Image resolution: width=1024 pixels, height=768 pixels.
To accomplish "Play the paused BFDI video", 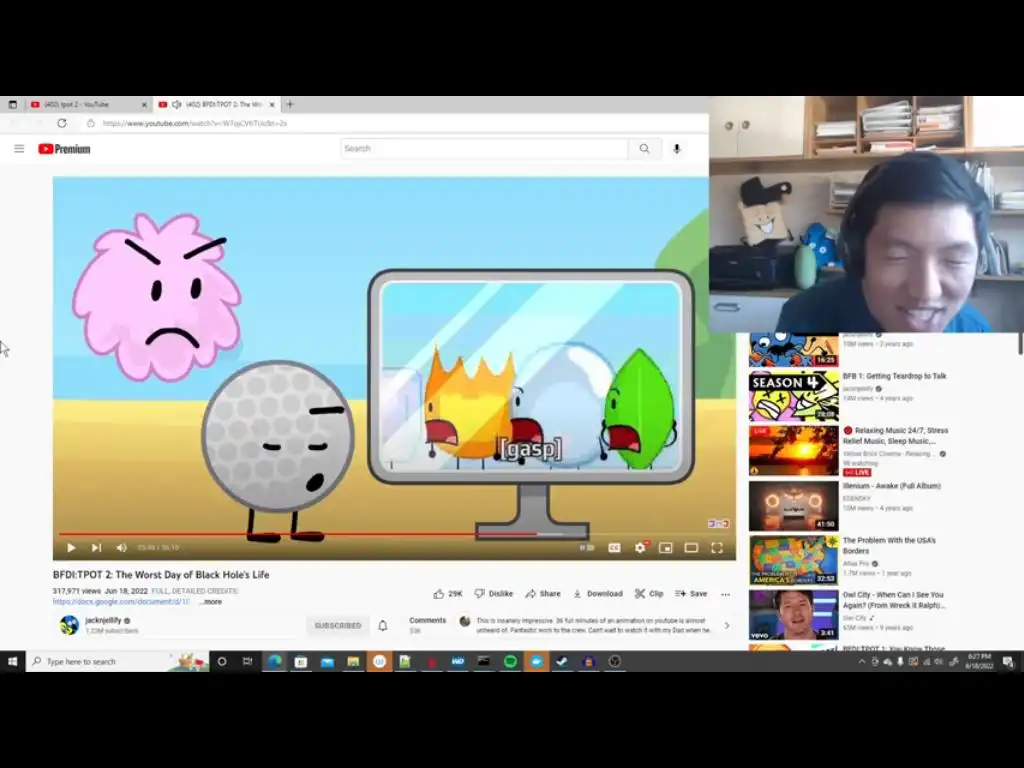I will (71, 548).
